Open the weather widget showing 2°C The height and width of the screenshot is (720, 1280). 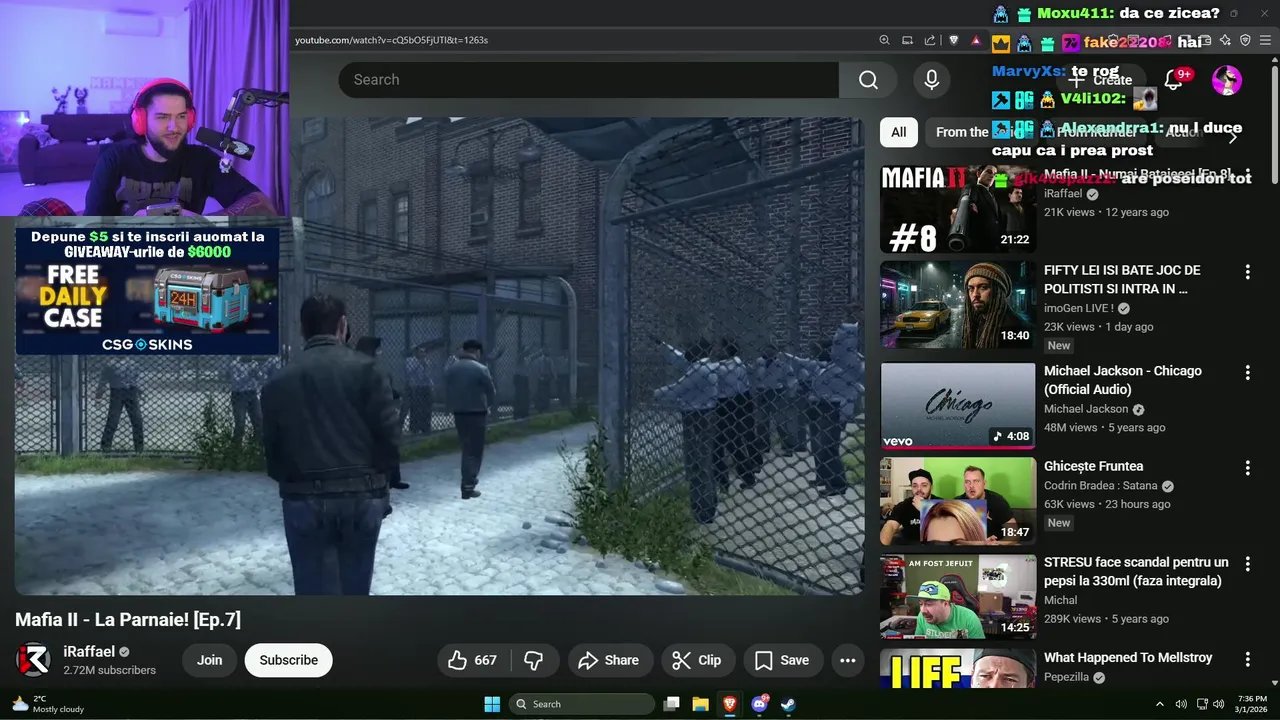[x=48, y=704]
